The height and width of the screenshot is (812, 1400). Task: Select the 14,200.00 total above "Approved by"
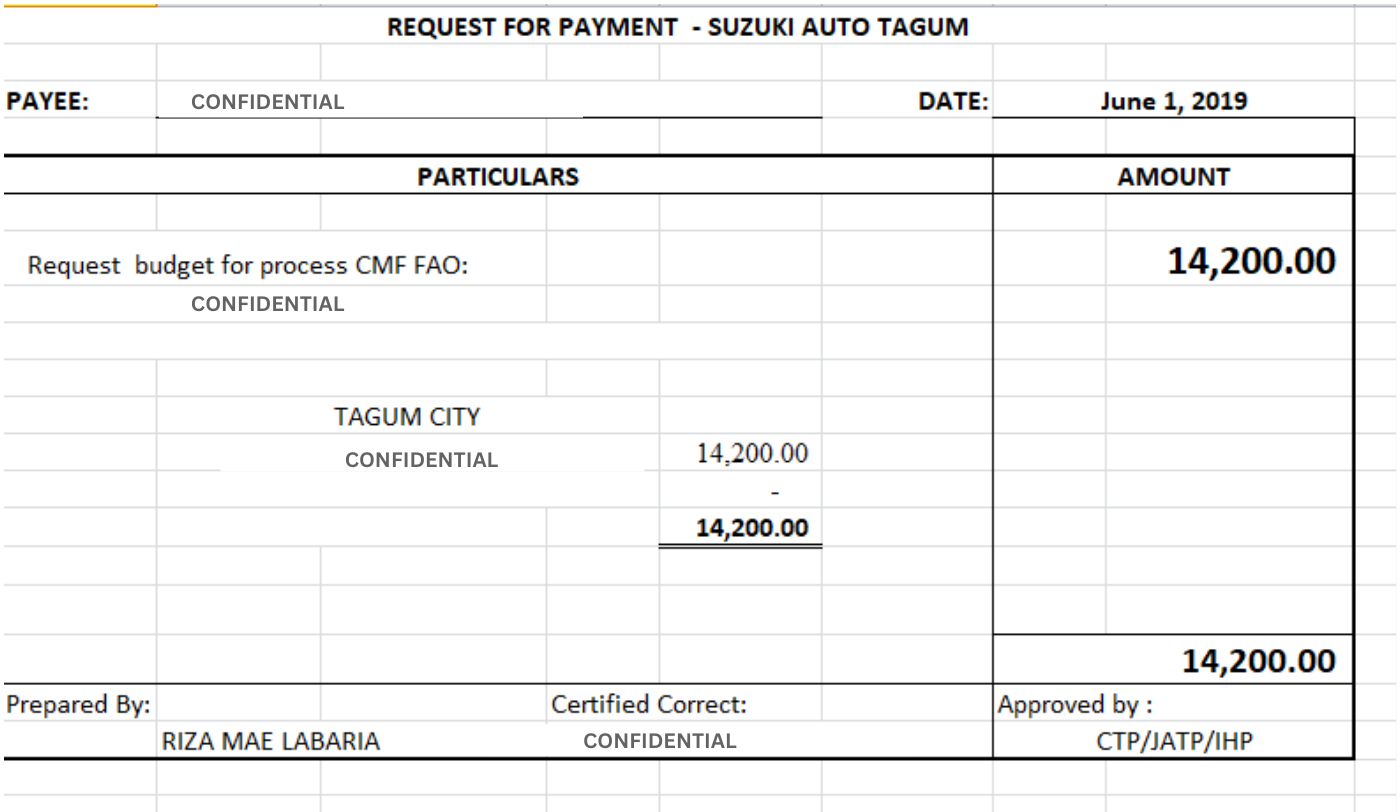(1258, 661)
